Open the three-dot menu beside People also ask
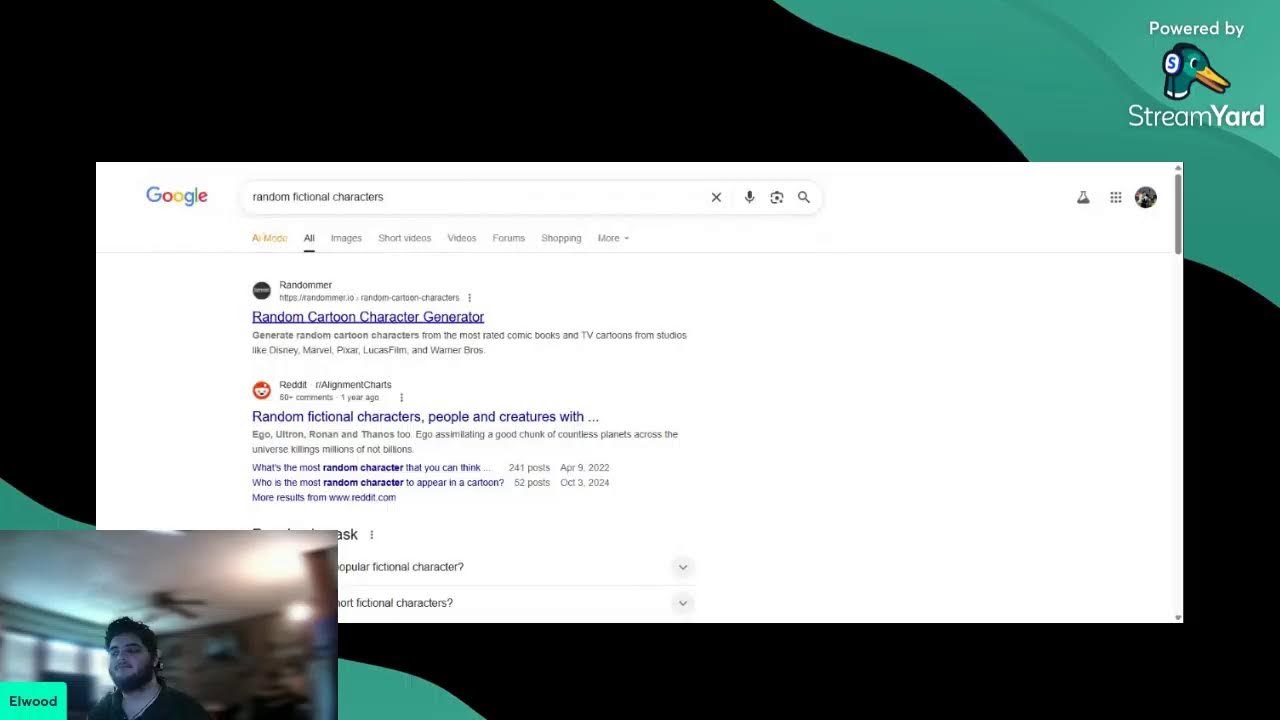1280x720 pixels. 371,535
